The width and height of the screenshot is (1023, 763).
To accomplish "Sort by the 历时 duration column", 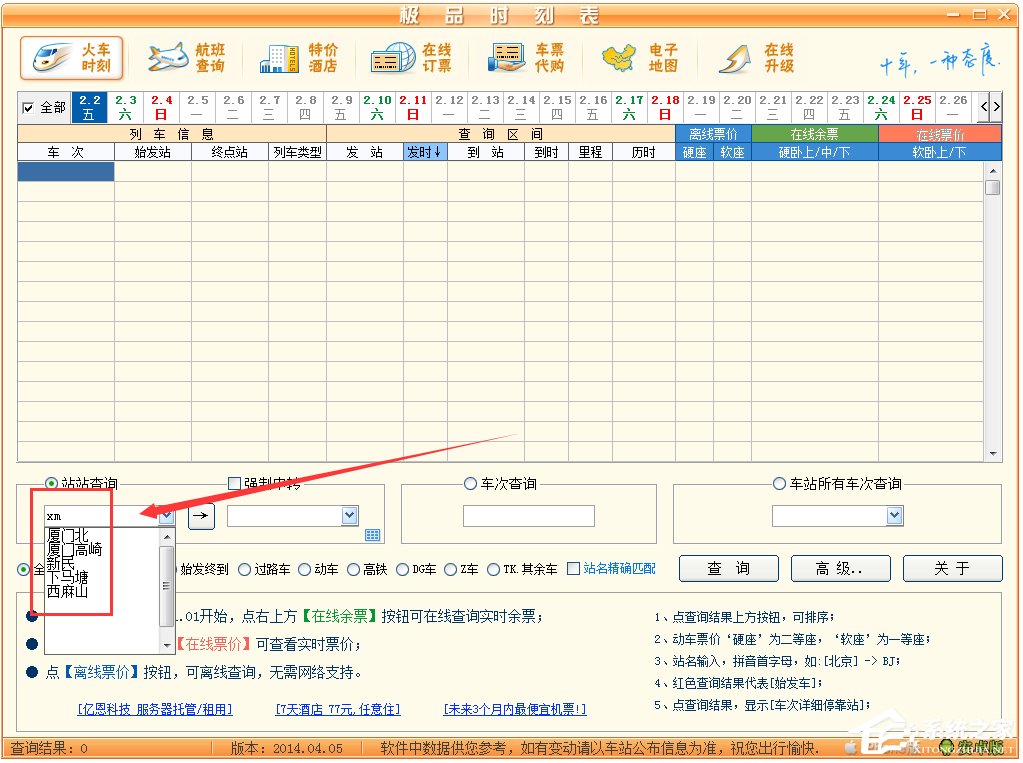I will (643, 152).
